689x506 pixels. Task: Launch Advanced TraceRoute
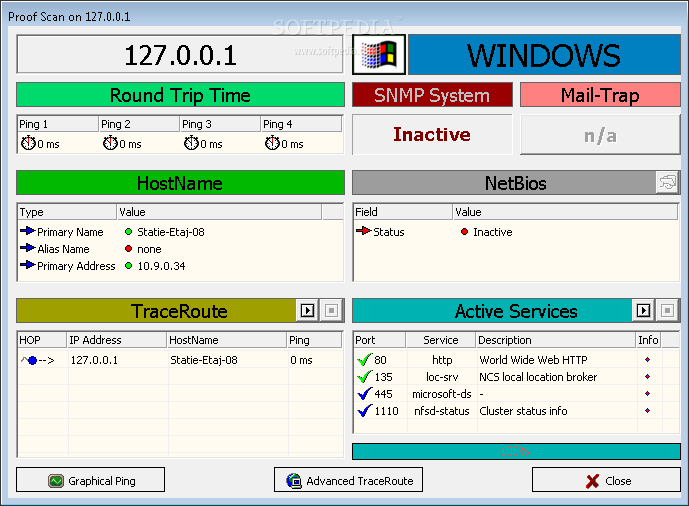(x=348, y=480)
